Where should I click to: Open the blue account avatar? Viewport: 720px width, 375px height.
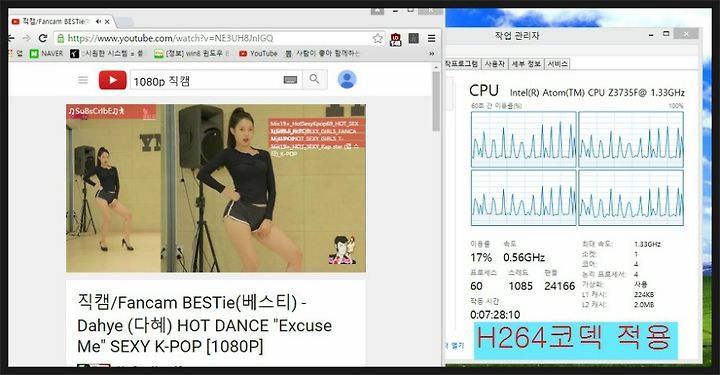[x=347, y=79]
